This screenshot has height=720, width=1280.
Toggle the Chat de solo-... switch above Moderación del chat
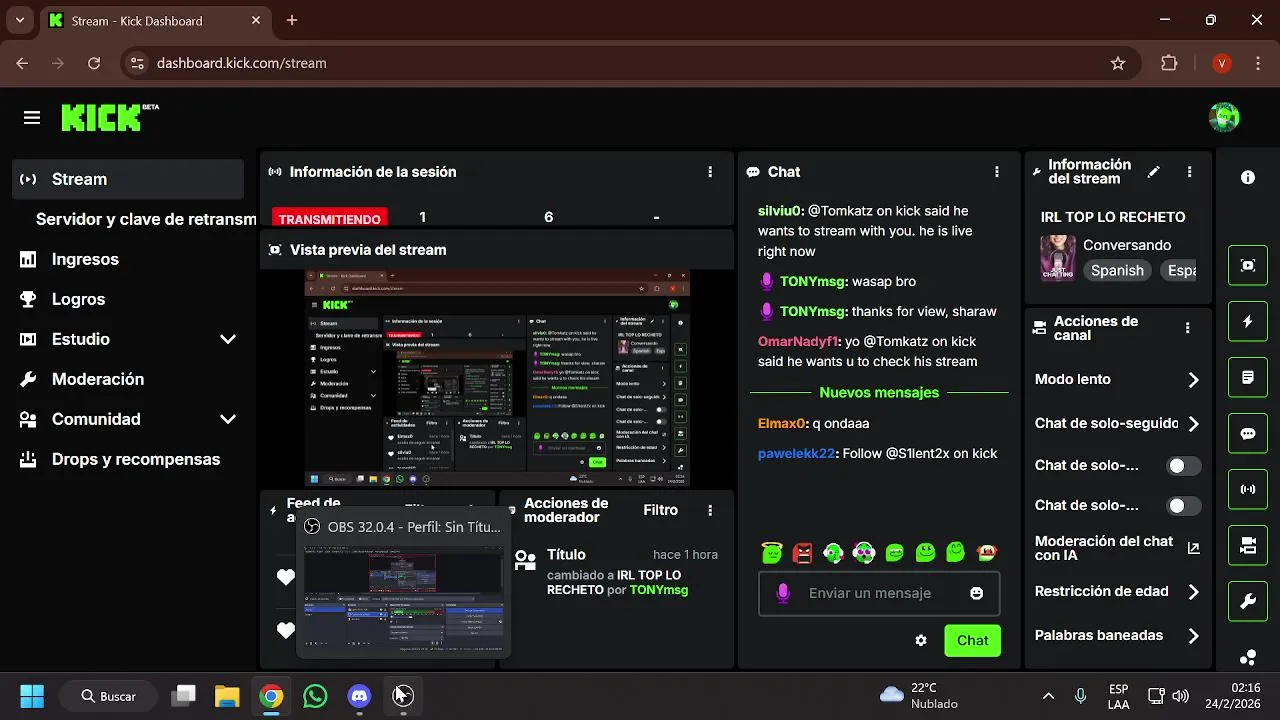tap(1184, 506)
